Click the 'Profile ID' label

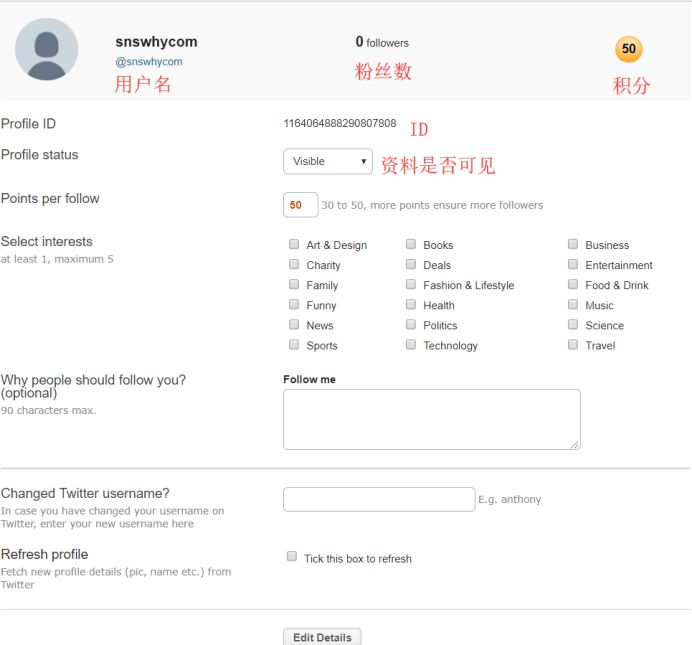tap(28, 124)
